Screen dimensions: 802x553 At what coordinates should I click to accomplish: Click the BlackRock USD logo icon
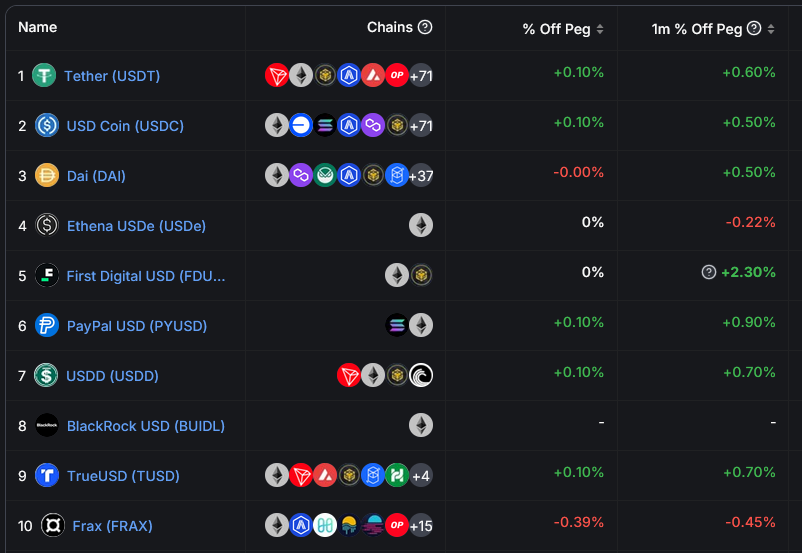click(47, 425)
